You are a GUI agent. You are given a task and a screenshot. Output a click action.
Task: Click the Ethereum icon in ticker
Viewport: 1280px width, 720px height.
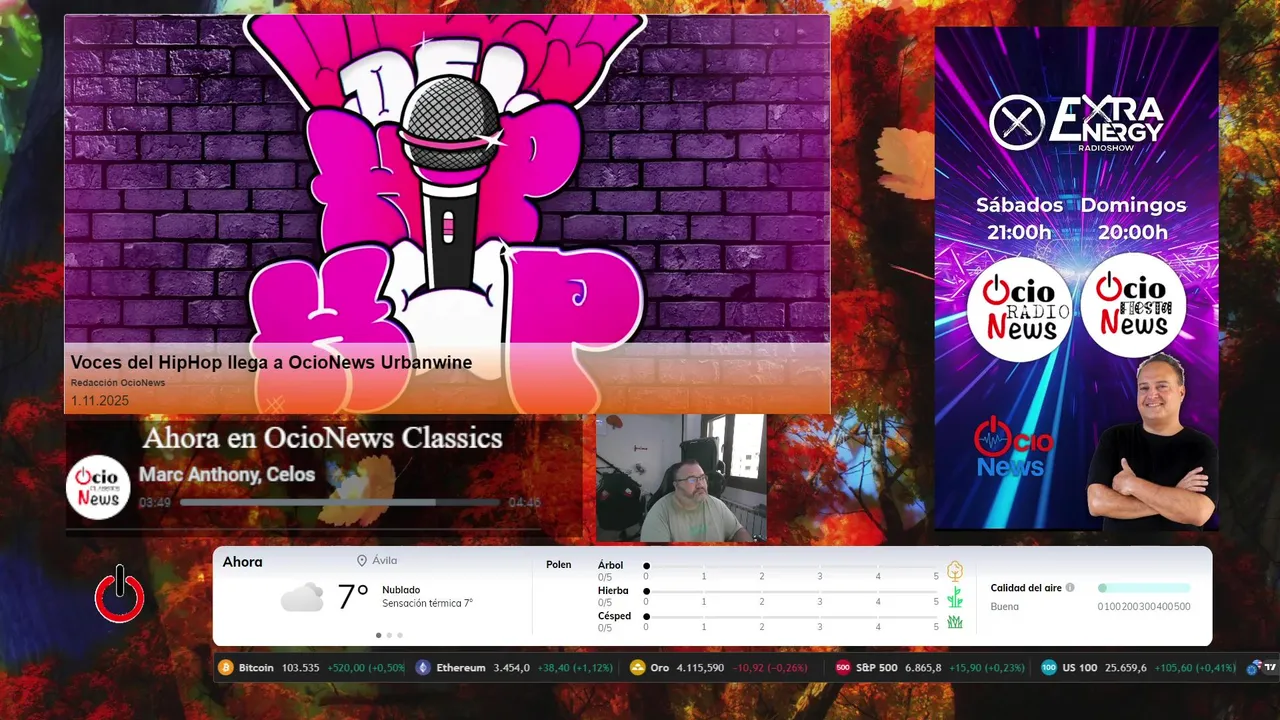tap(423, 667)
